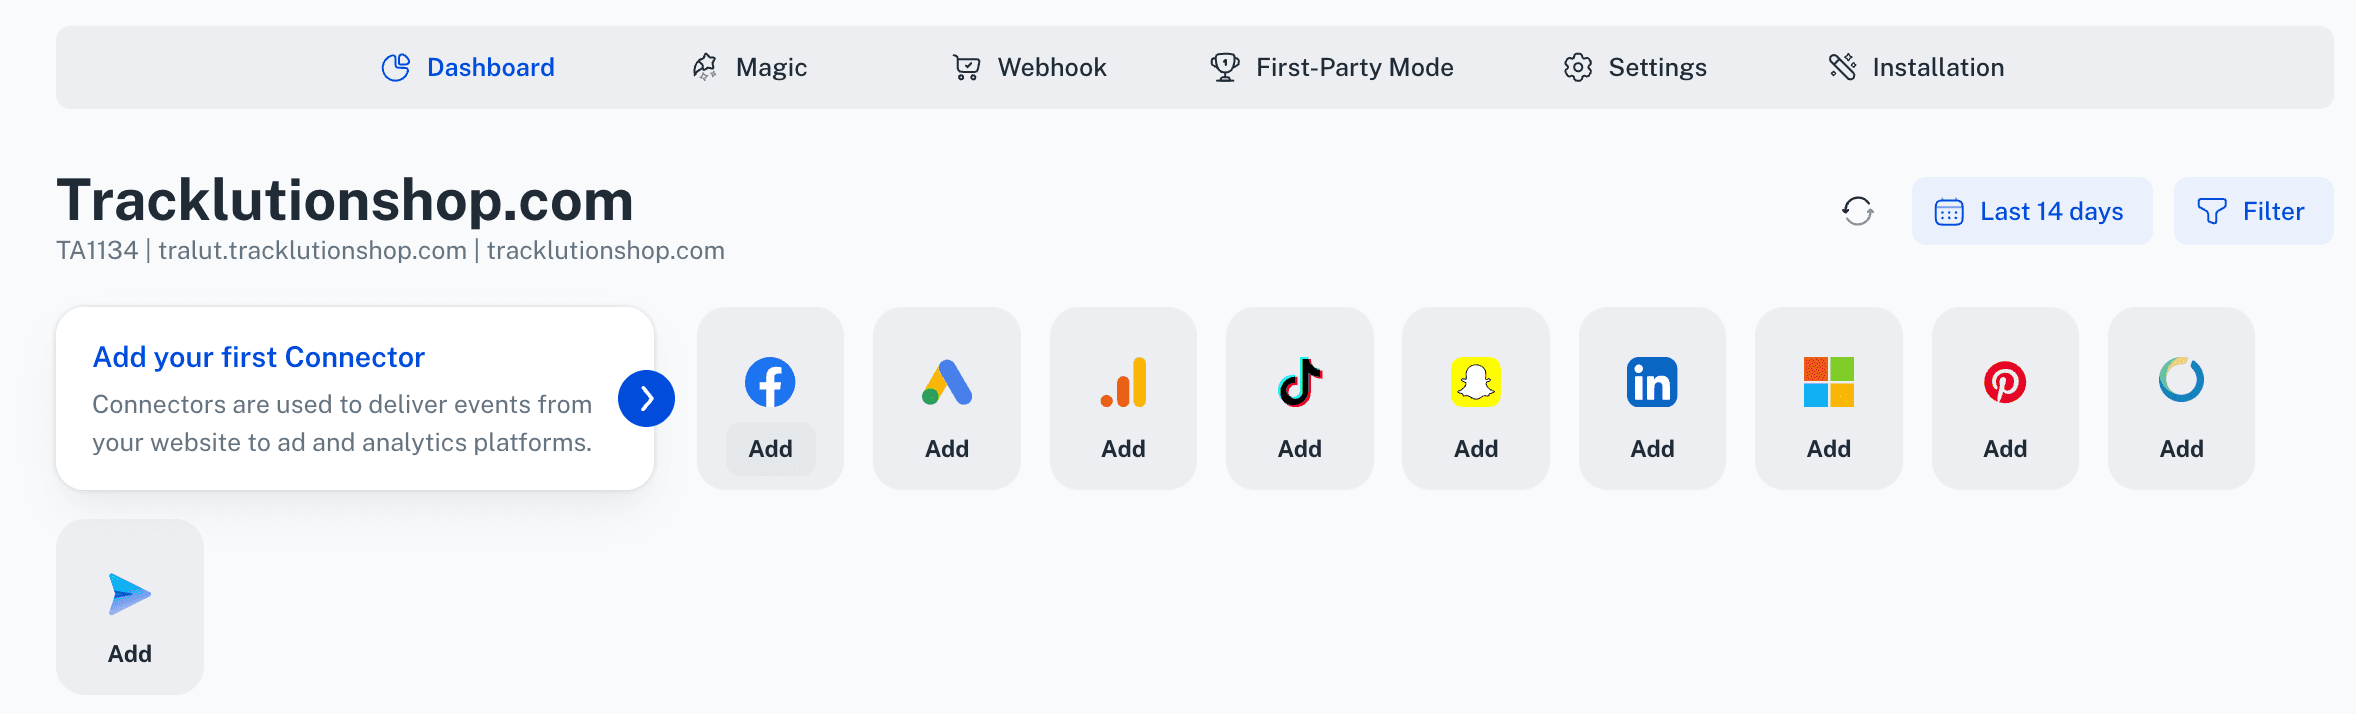Click the refresh data icon

tap(1858, 211)
